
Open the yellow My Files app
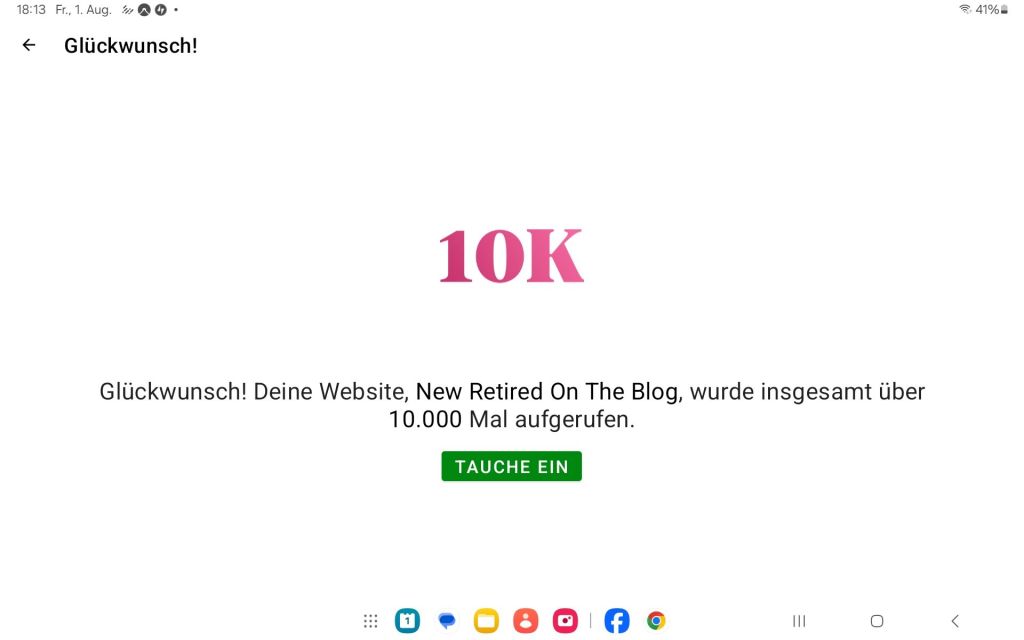pyautogui.click(x=486, y=620)
